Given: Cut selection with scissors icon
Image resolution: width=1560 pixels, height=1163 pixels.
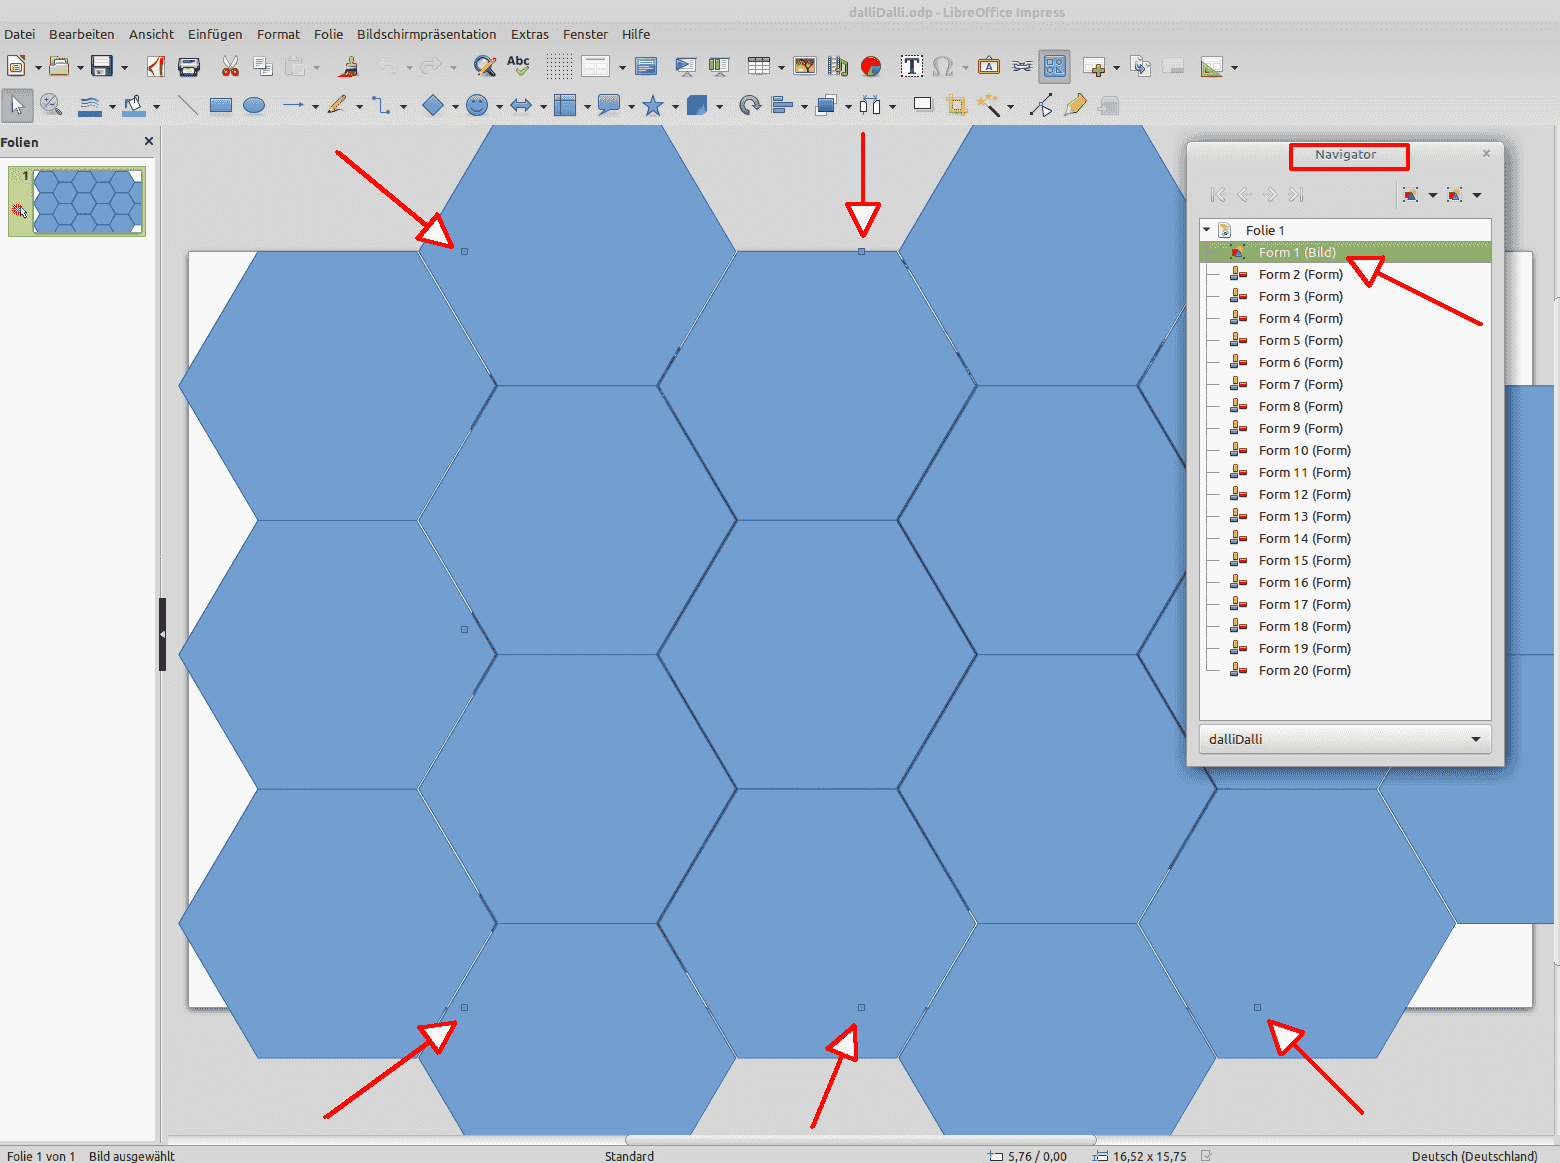Looking at the screenshot, I should click(230, 67).
